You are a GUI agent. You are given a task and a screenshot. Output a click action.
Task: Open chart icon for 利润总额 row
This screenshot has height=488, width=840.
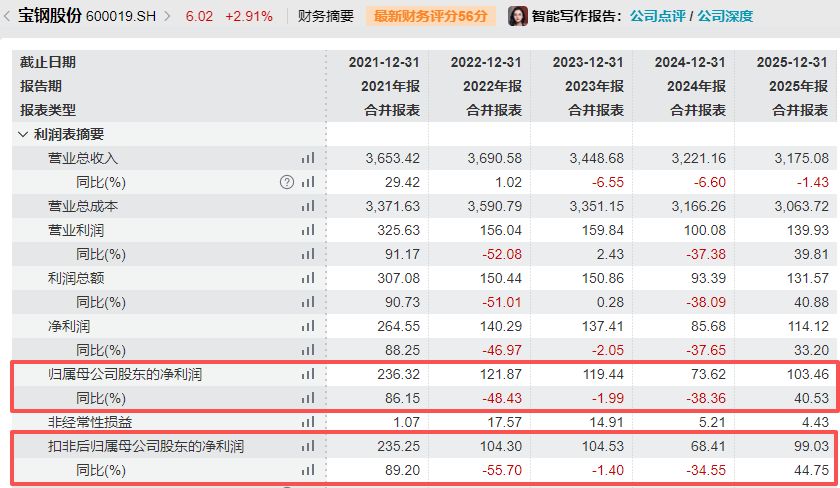click(308, 278)
